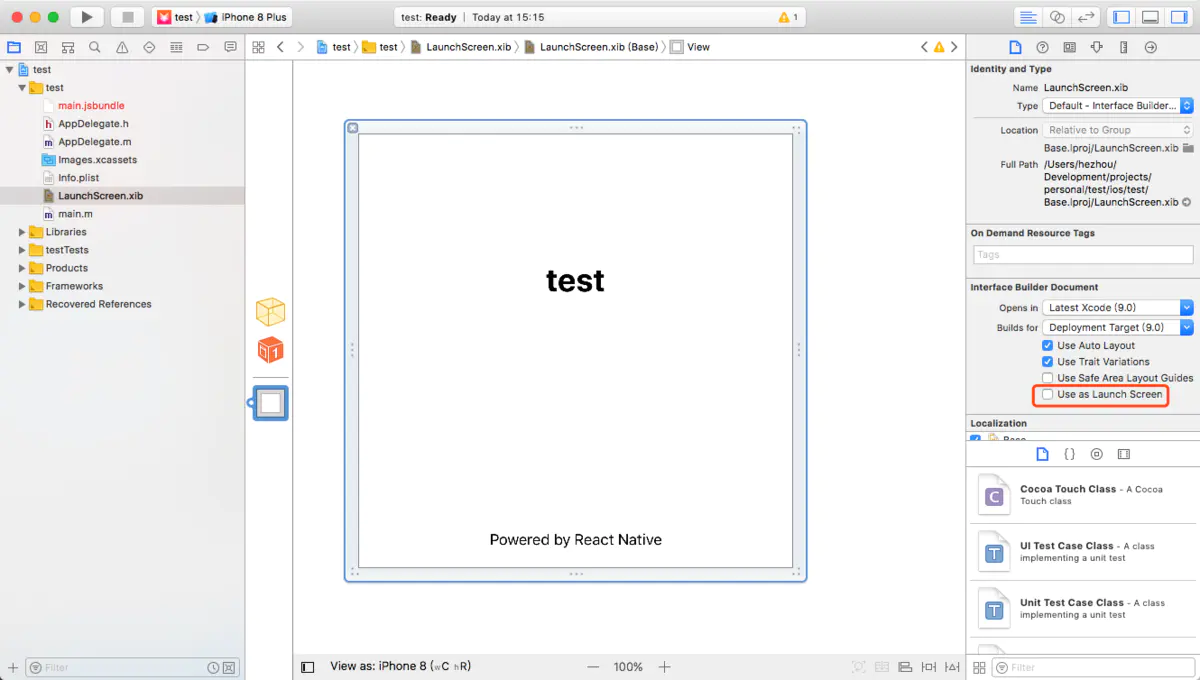1200x680 pixels.
Task: Select the iPhone 8 Plus run destination
Action: (246, 17)
